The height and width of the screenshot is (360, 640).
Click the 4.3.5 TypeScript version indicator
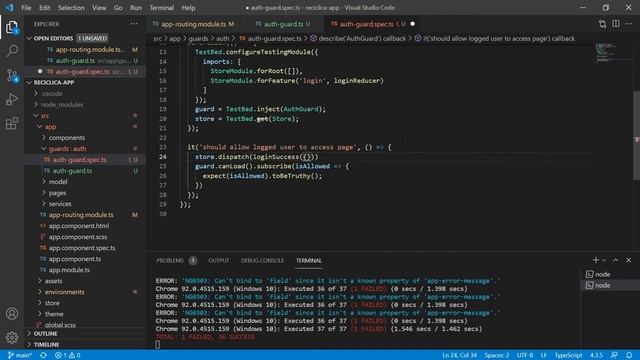[x=596, y=355]
